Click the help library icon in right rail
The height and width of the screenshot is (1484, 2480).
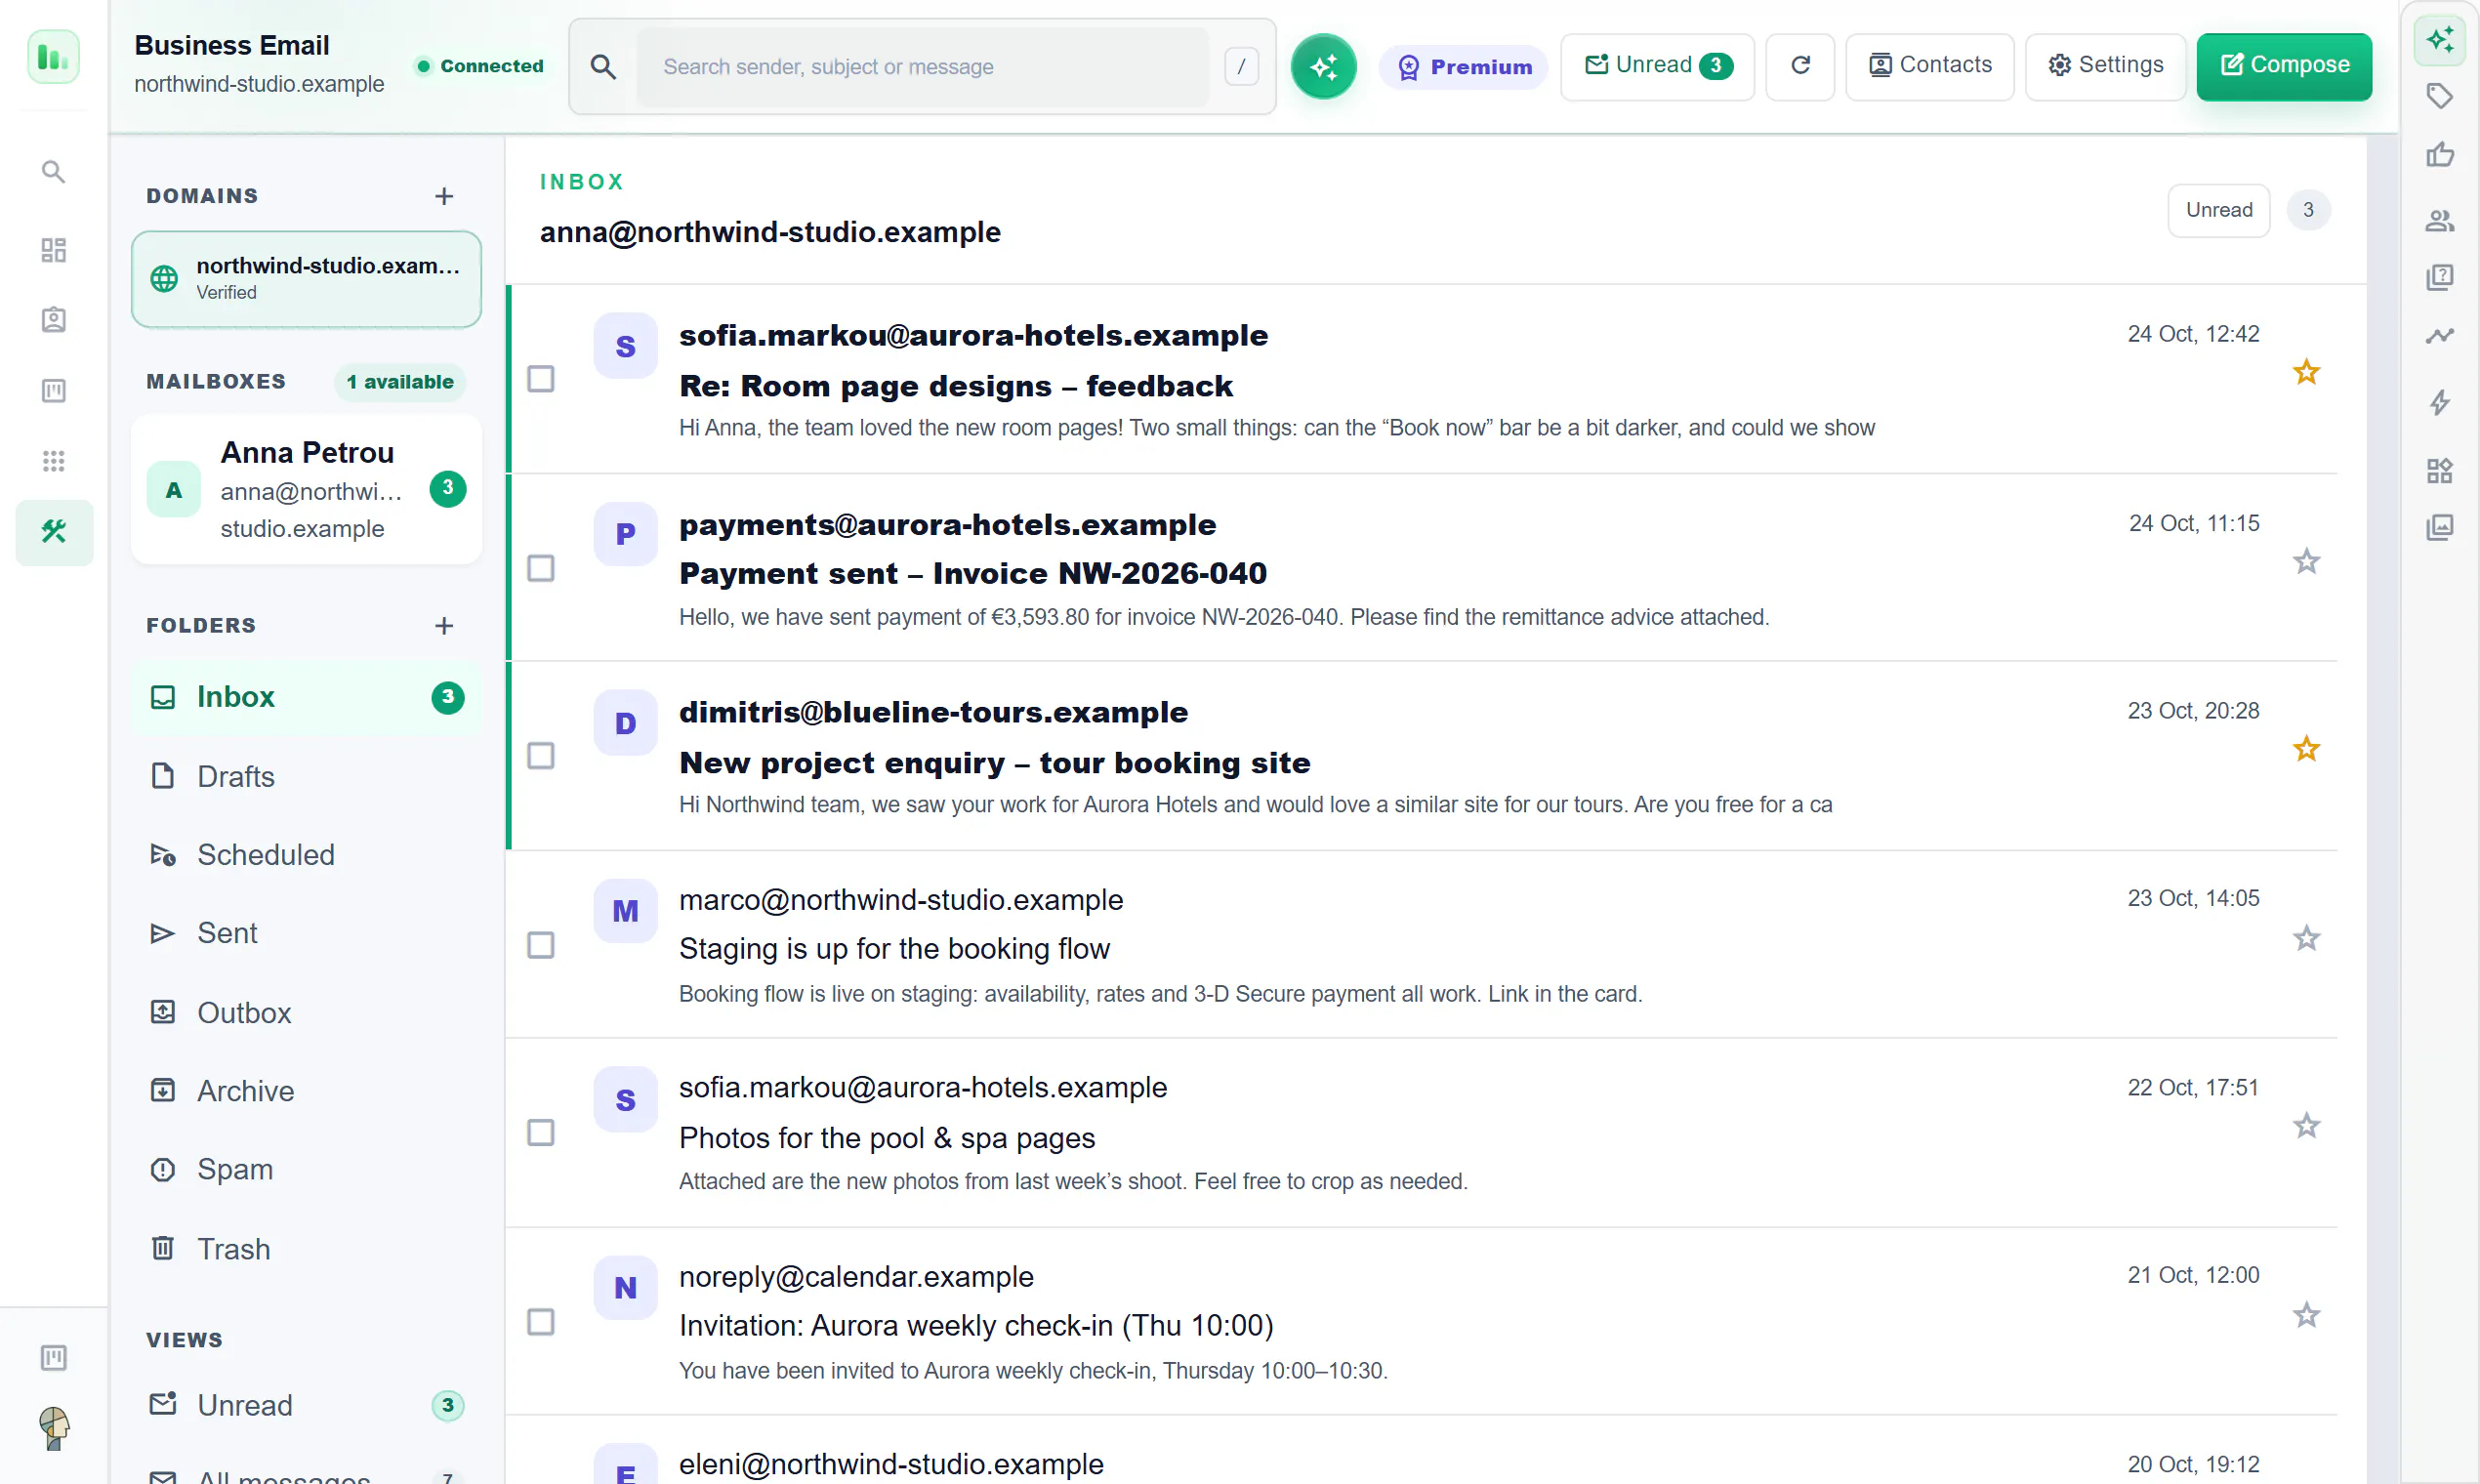[2439, 277]
